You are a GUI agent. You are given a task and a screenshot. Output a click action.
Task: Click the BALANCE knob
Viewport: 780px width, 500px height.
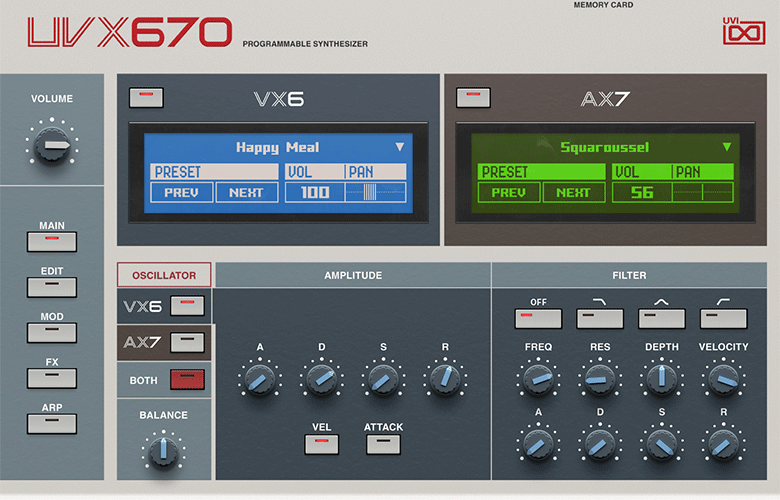pyautogui.click(x=164, y=451)
